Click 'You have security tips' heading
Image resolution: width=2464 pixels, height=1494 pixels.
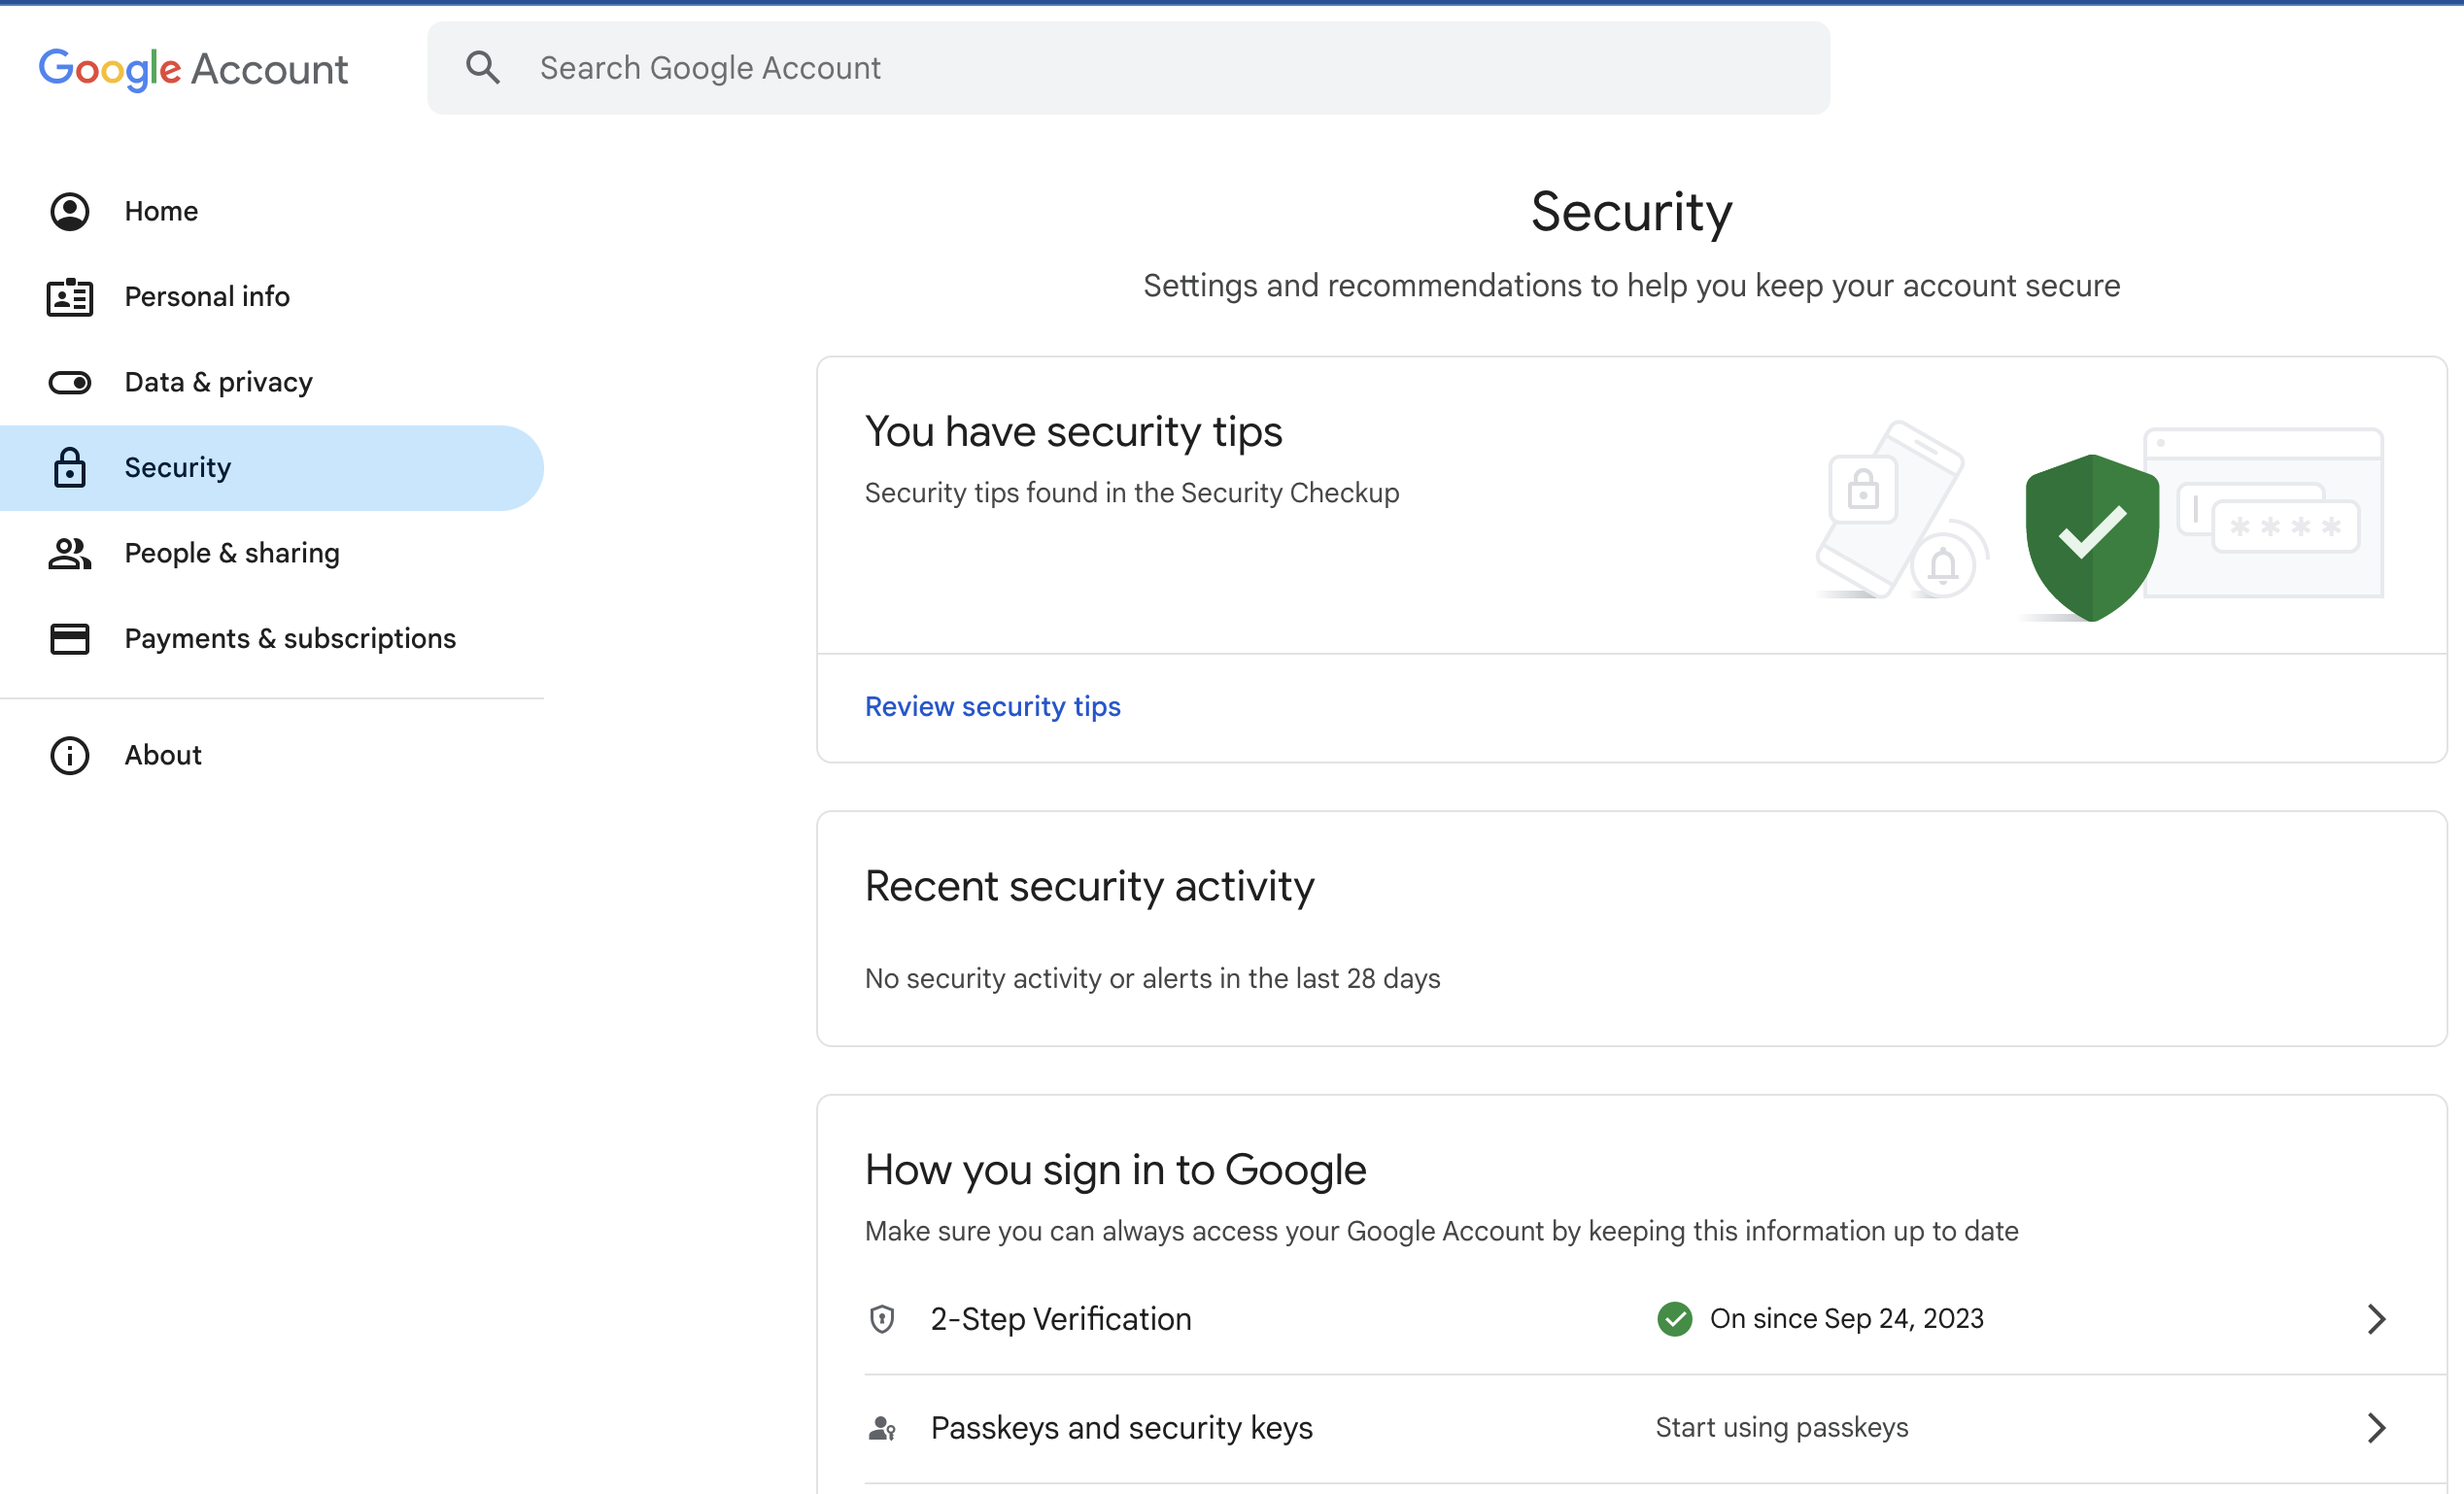[x=1073, y=432]
